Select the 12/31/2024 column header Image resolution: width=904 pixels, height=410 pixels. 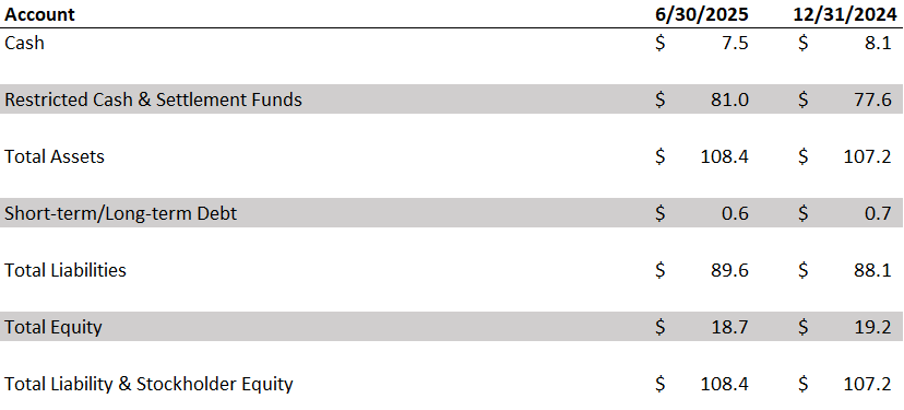[842, 14]
